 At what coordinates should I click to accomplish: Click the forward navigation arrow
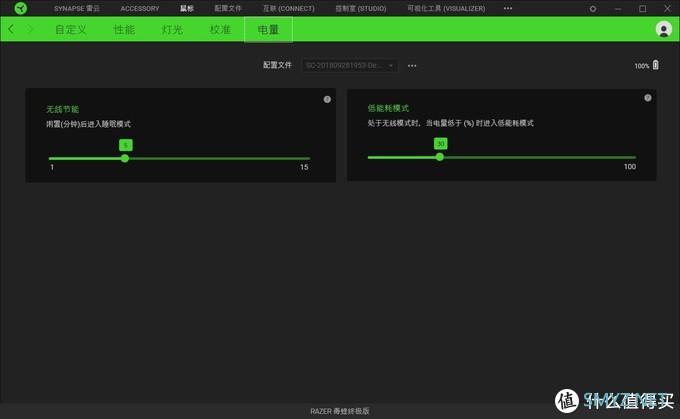pos(31,30)
